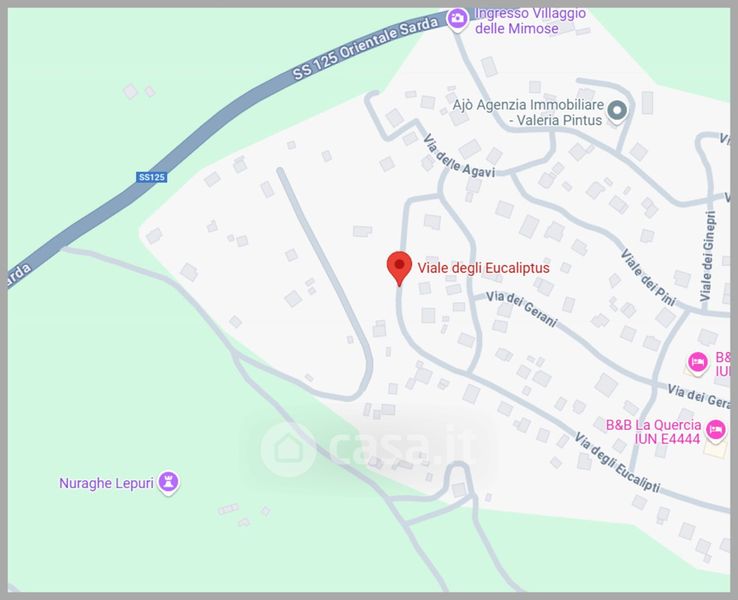This screenshot has width=738, height=600.
Task: Select the Ajò Agenzia Immobiliare Valeria Pintus text
Action: click(x=528, y=112)
